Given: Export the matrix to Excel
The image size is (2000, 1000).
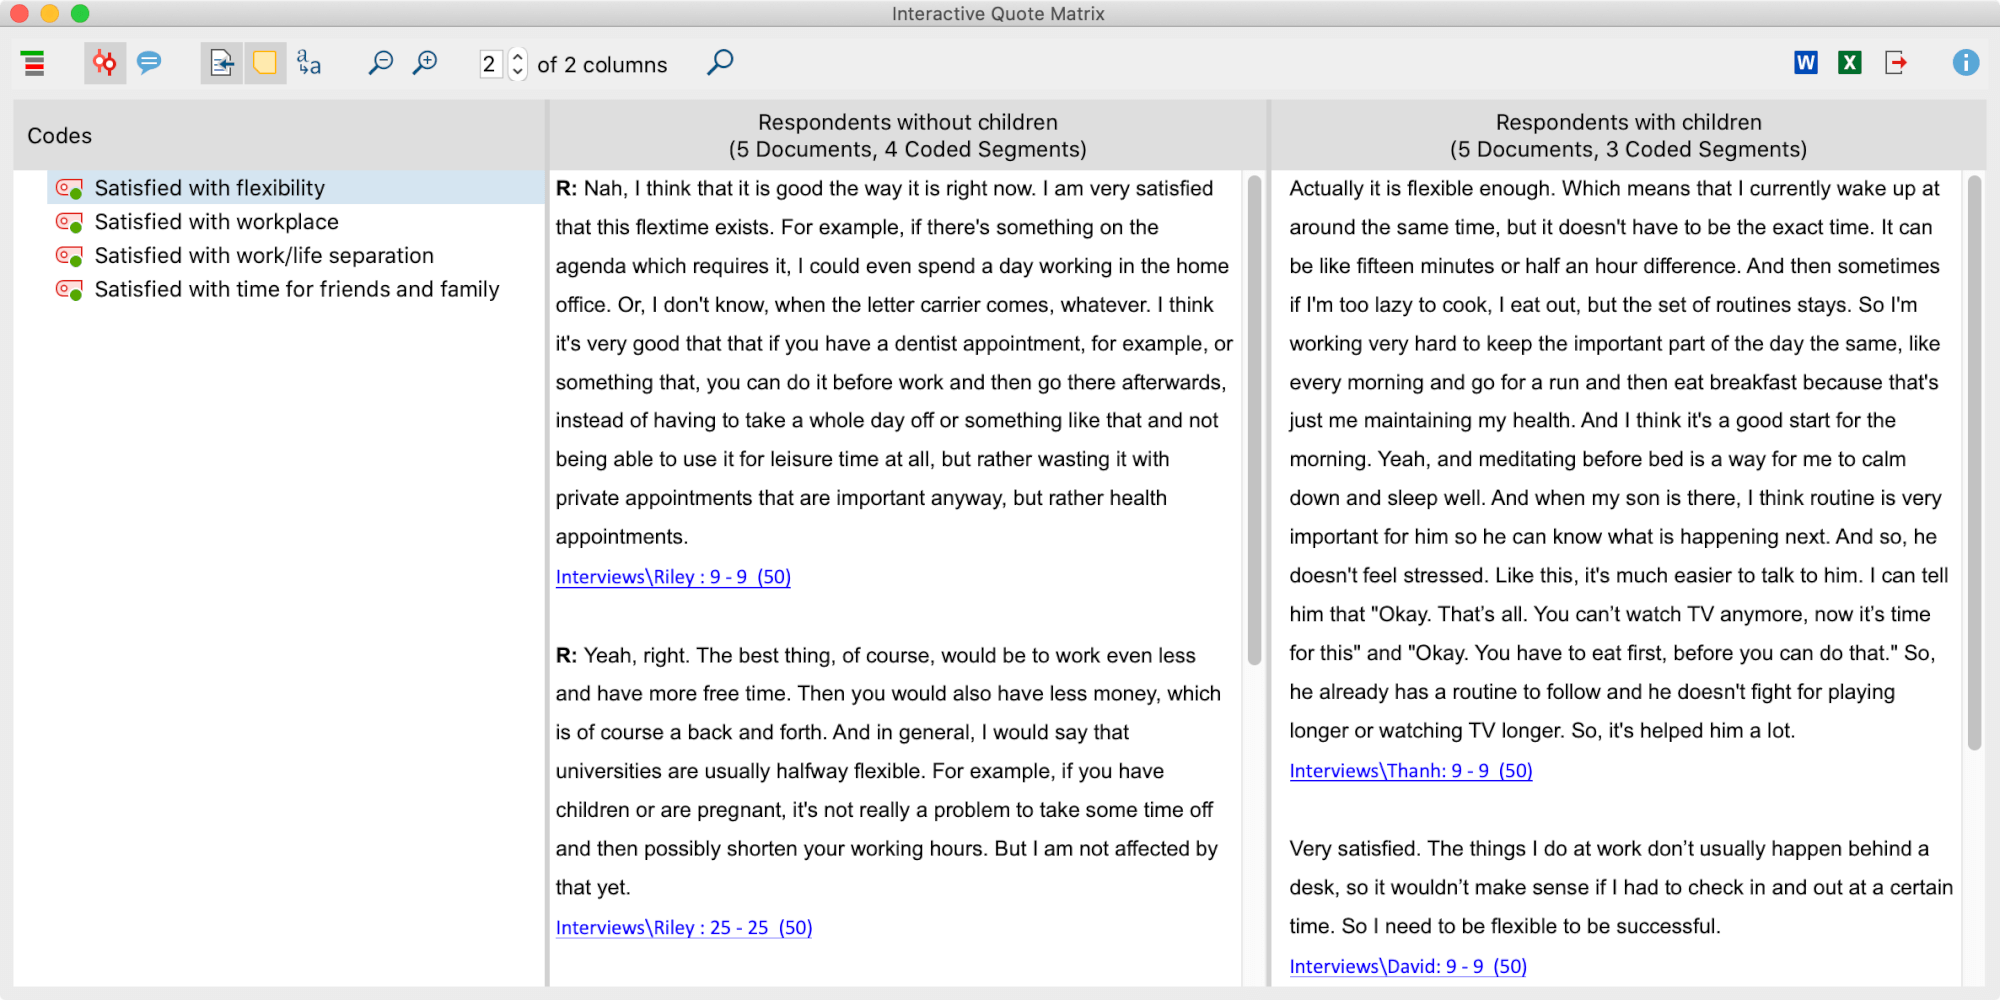Looking at the screenshot, I should coord(1849,62).
